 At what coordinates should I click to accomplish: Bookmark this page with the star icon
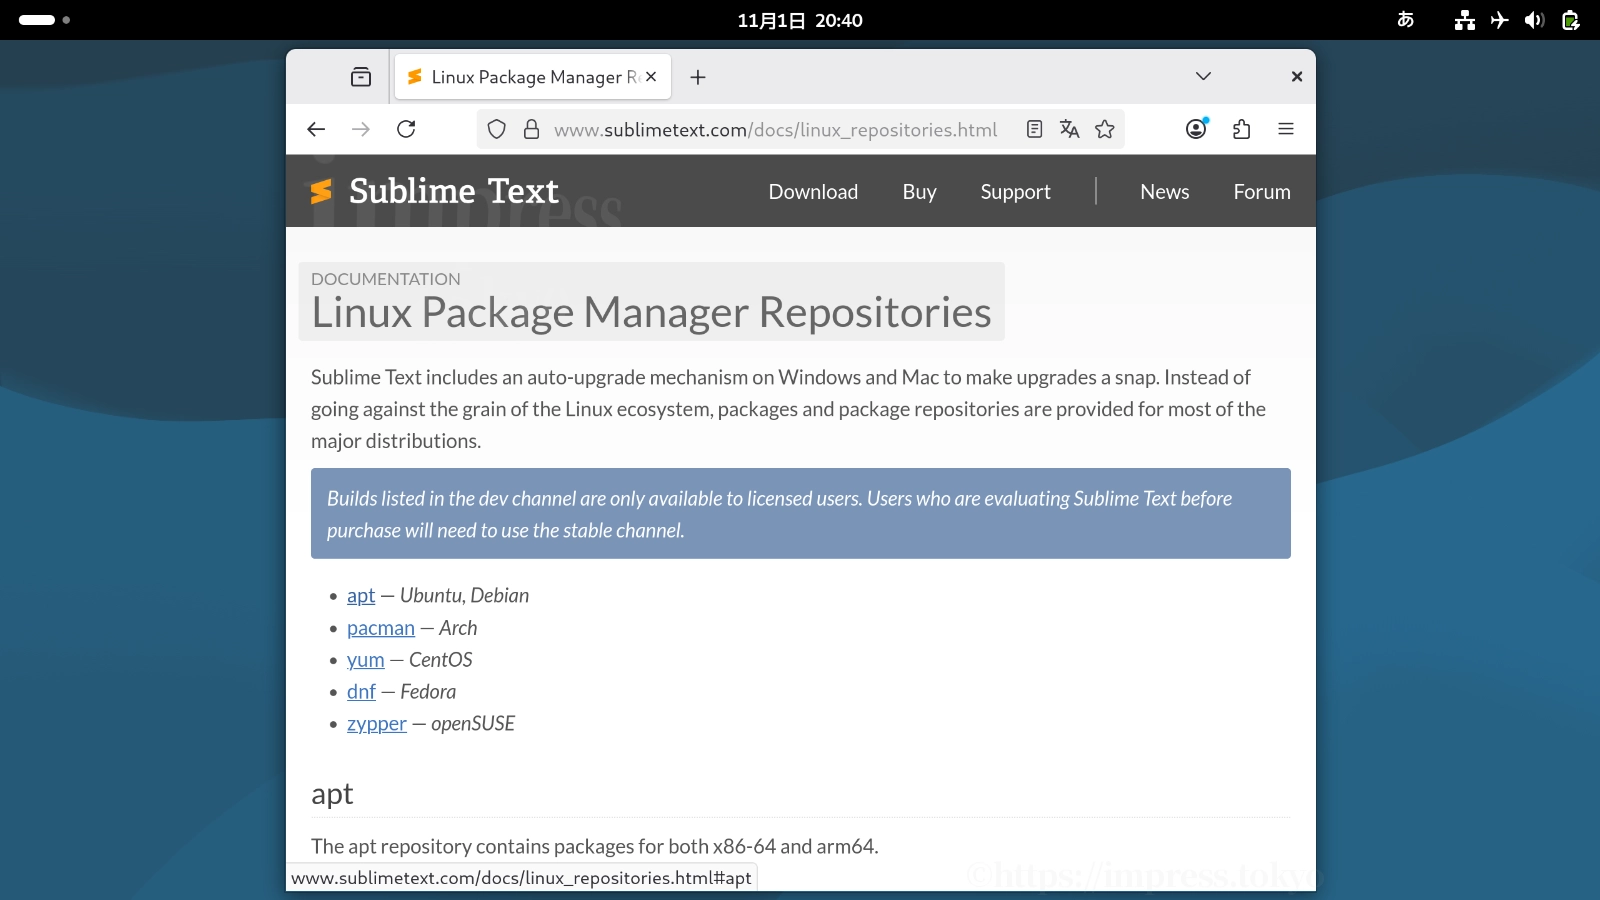(1105, 129)
